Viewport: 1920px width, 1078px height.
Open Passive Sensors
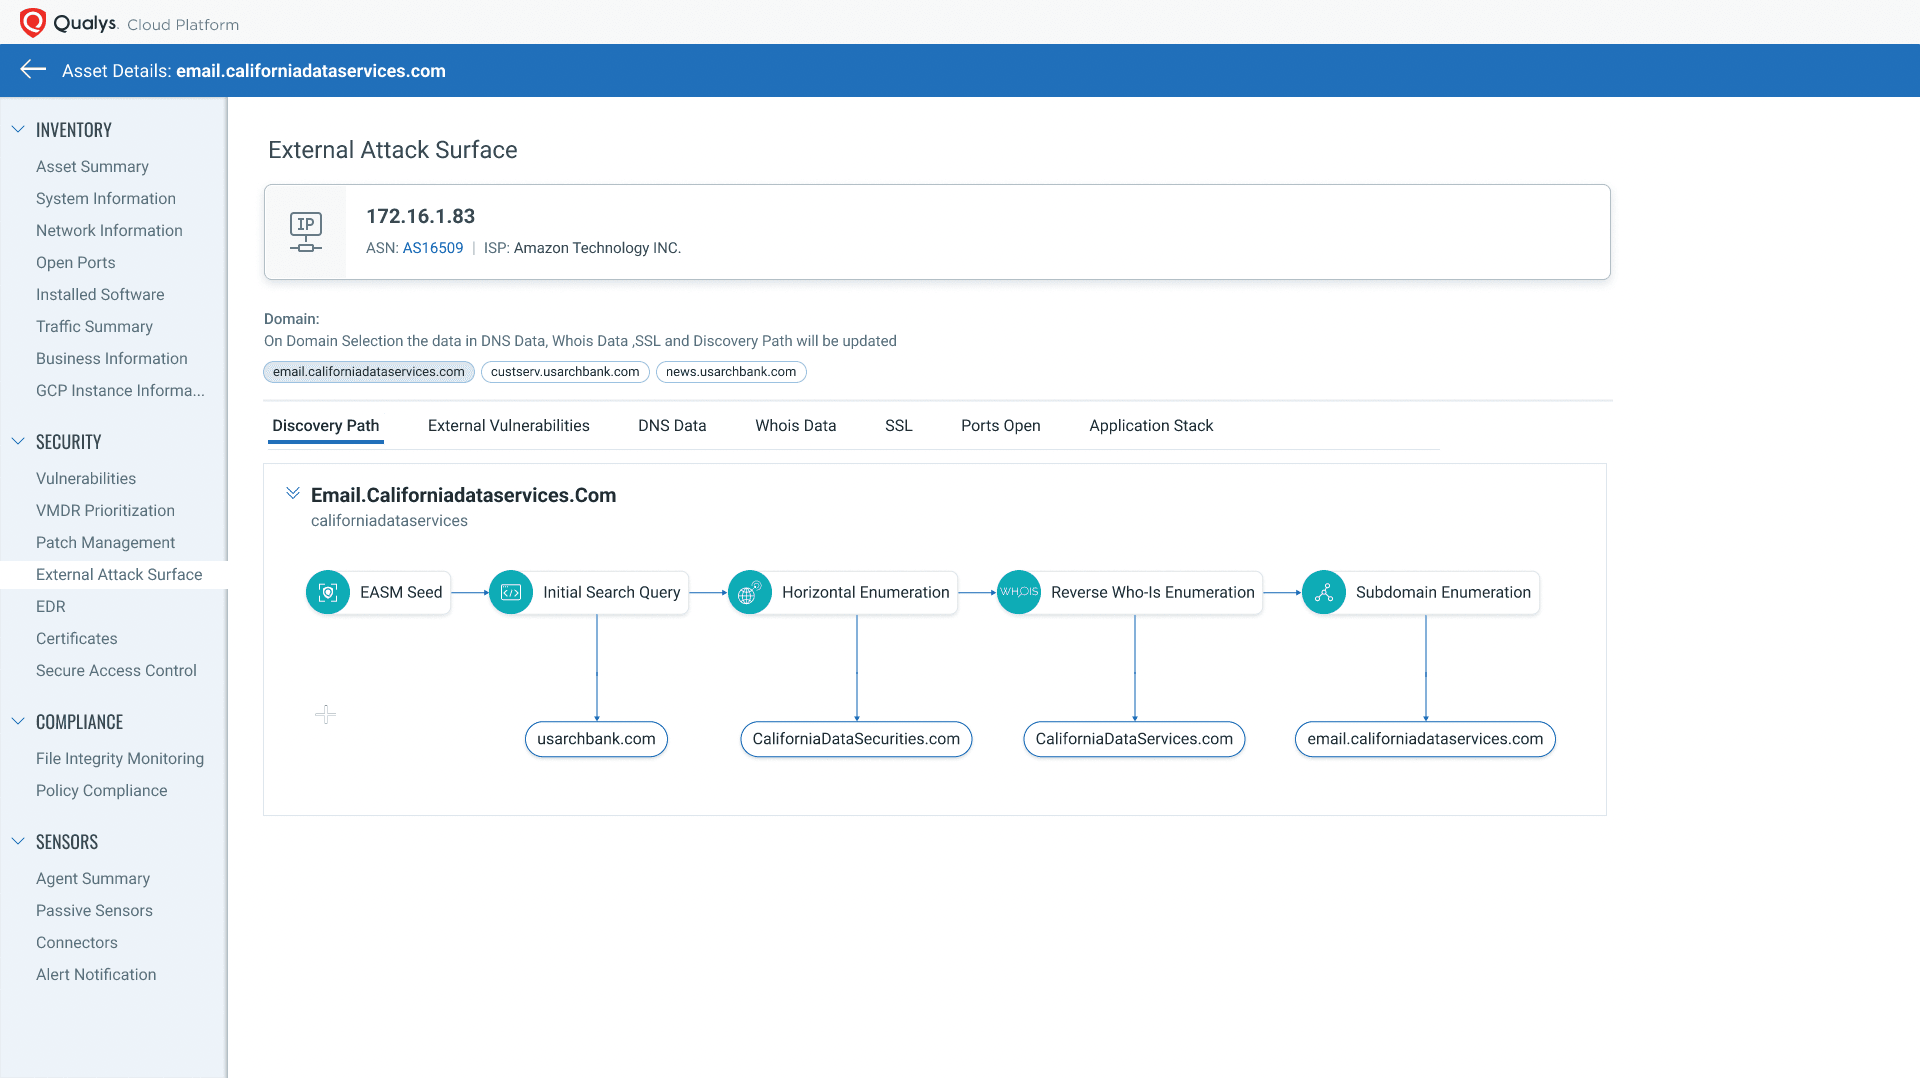pyautogui.click(x=94, y=911)
